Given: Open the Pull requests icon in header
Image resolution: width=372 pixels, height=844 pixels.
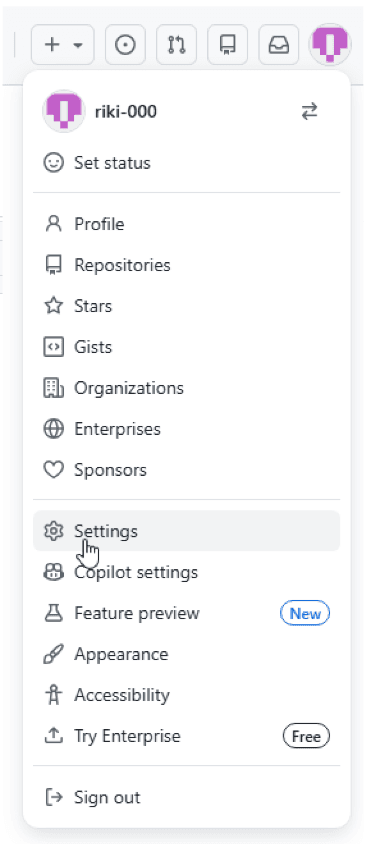Looking at the screenshot, I should tap(176, 45).
